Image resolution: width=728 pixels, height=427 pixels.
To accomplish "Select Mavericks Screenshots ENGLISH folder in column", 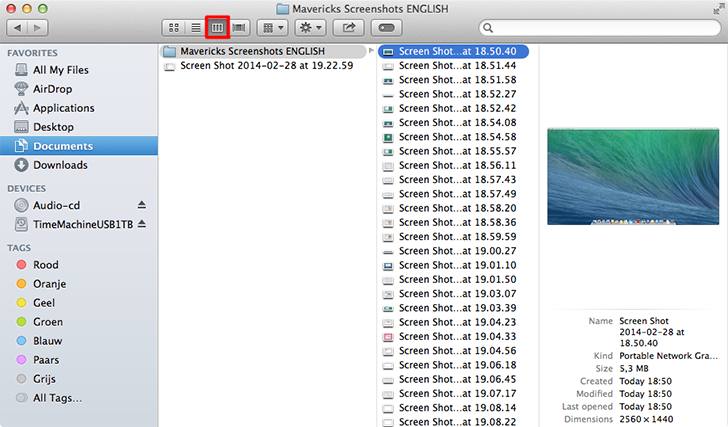I will 263,51.
